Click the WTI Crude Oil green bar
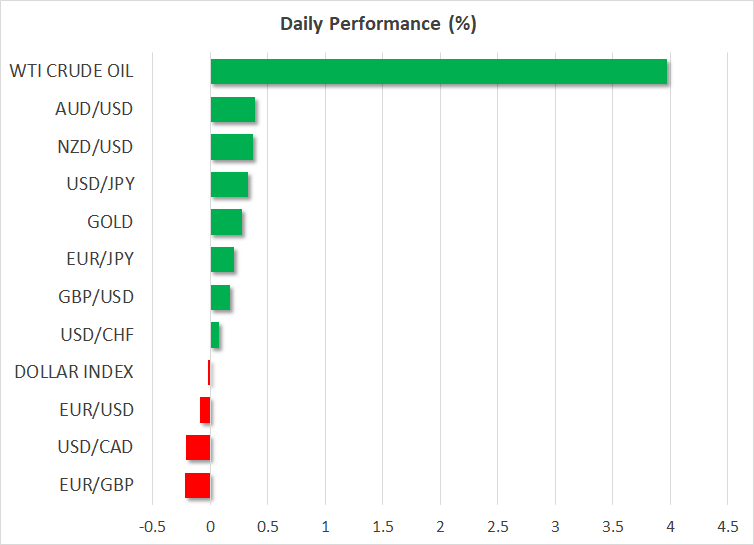754x545 pixels. pyautogui.click(x=438, y=72)
